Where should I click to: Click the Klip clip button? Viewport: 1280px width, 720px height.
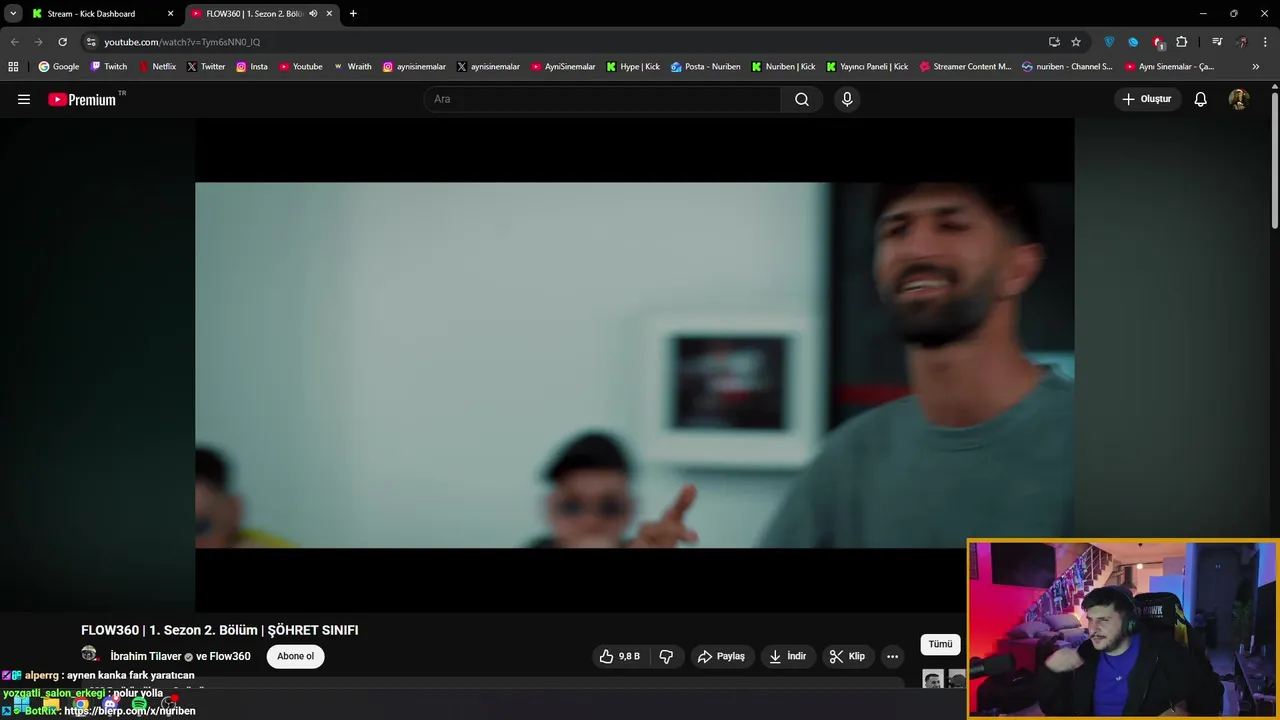[847, 656]
